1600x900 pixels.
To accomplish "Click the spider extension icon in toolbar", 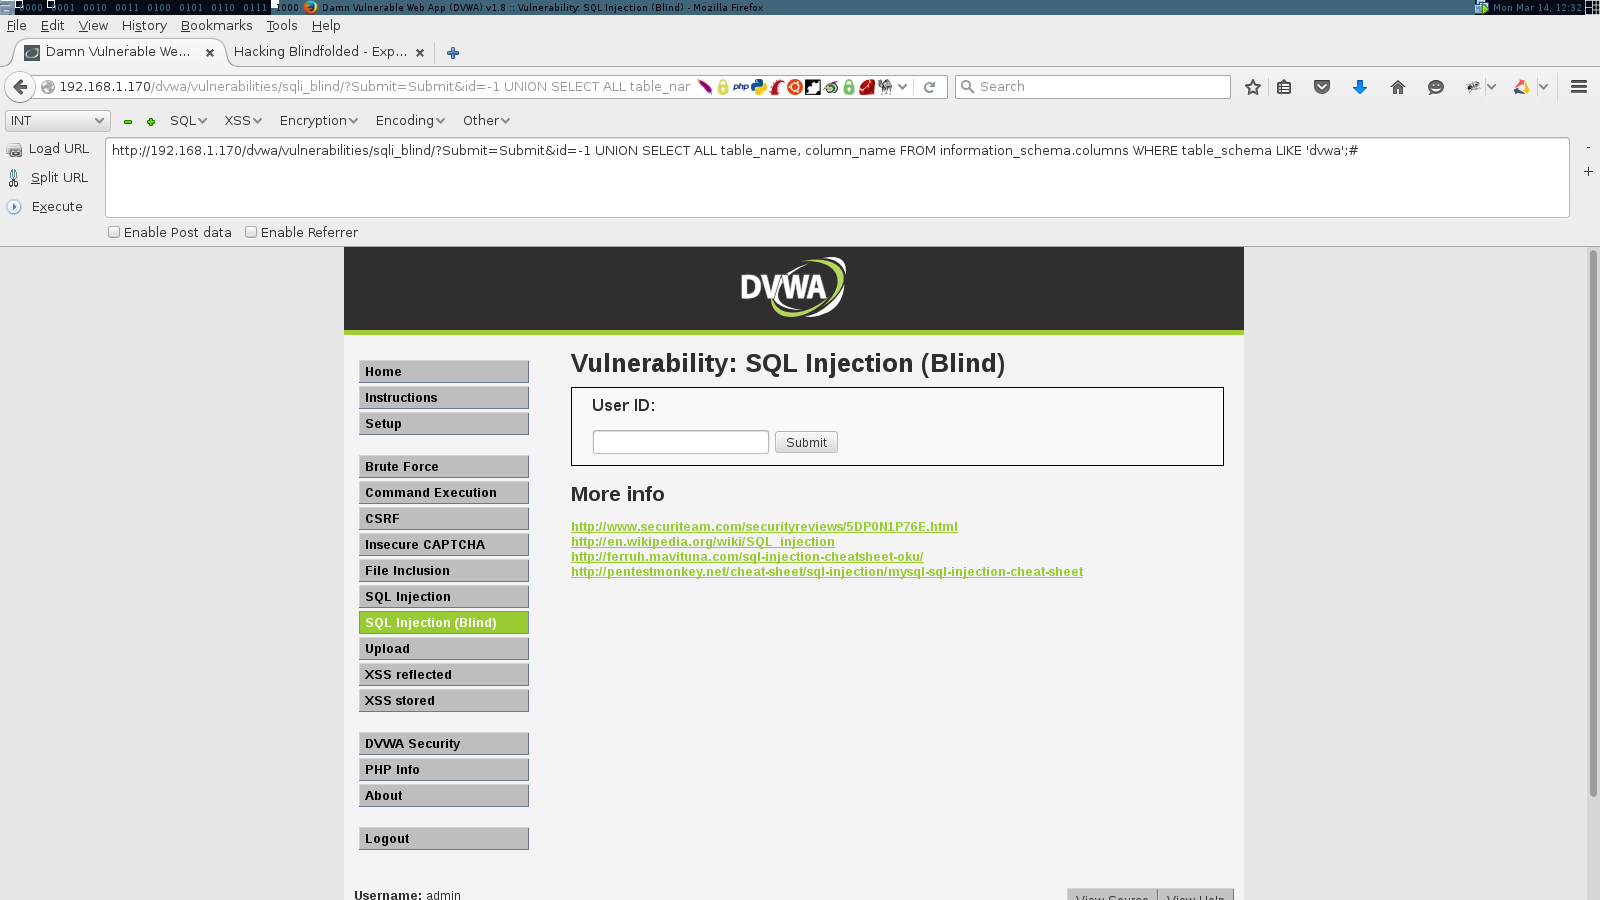I will [x=1472, y=87].
